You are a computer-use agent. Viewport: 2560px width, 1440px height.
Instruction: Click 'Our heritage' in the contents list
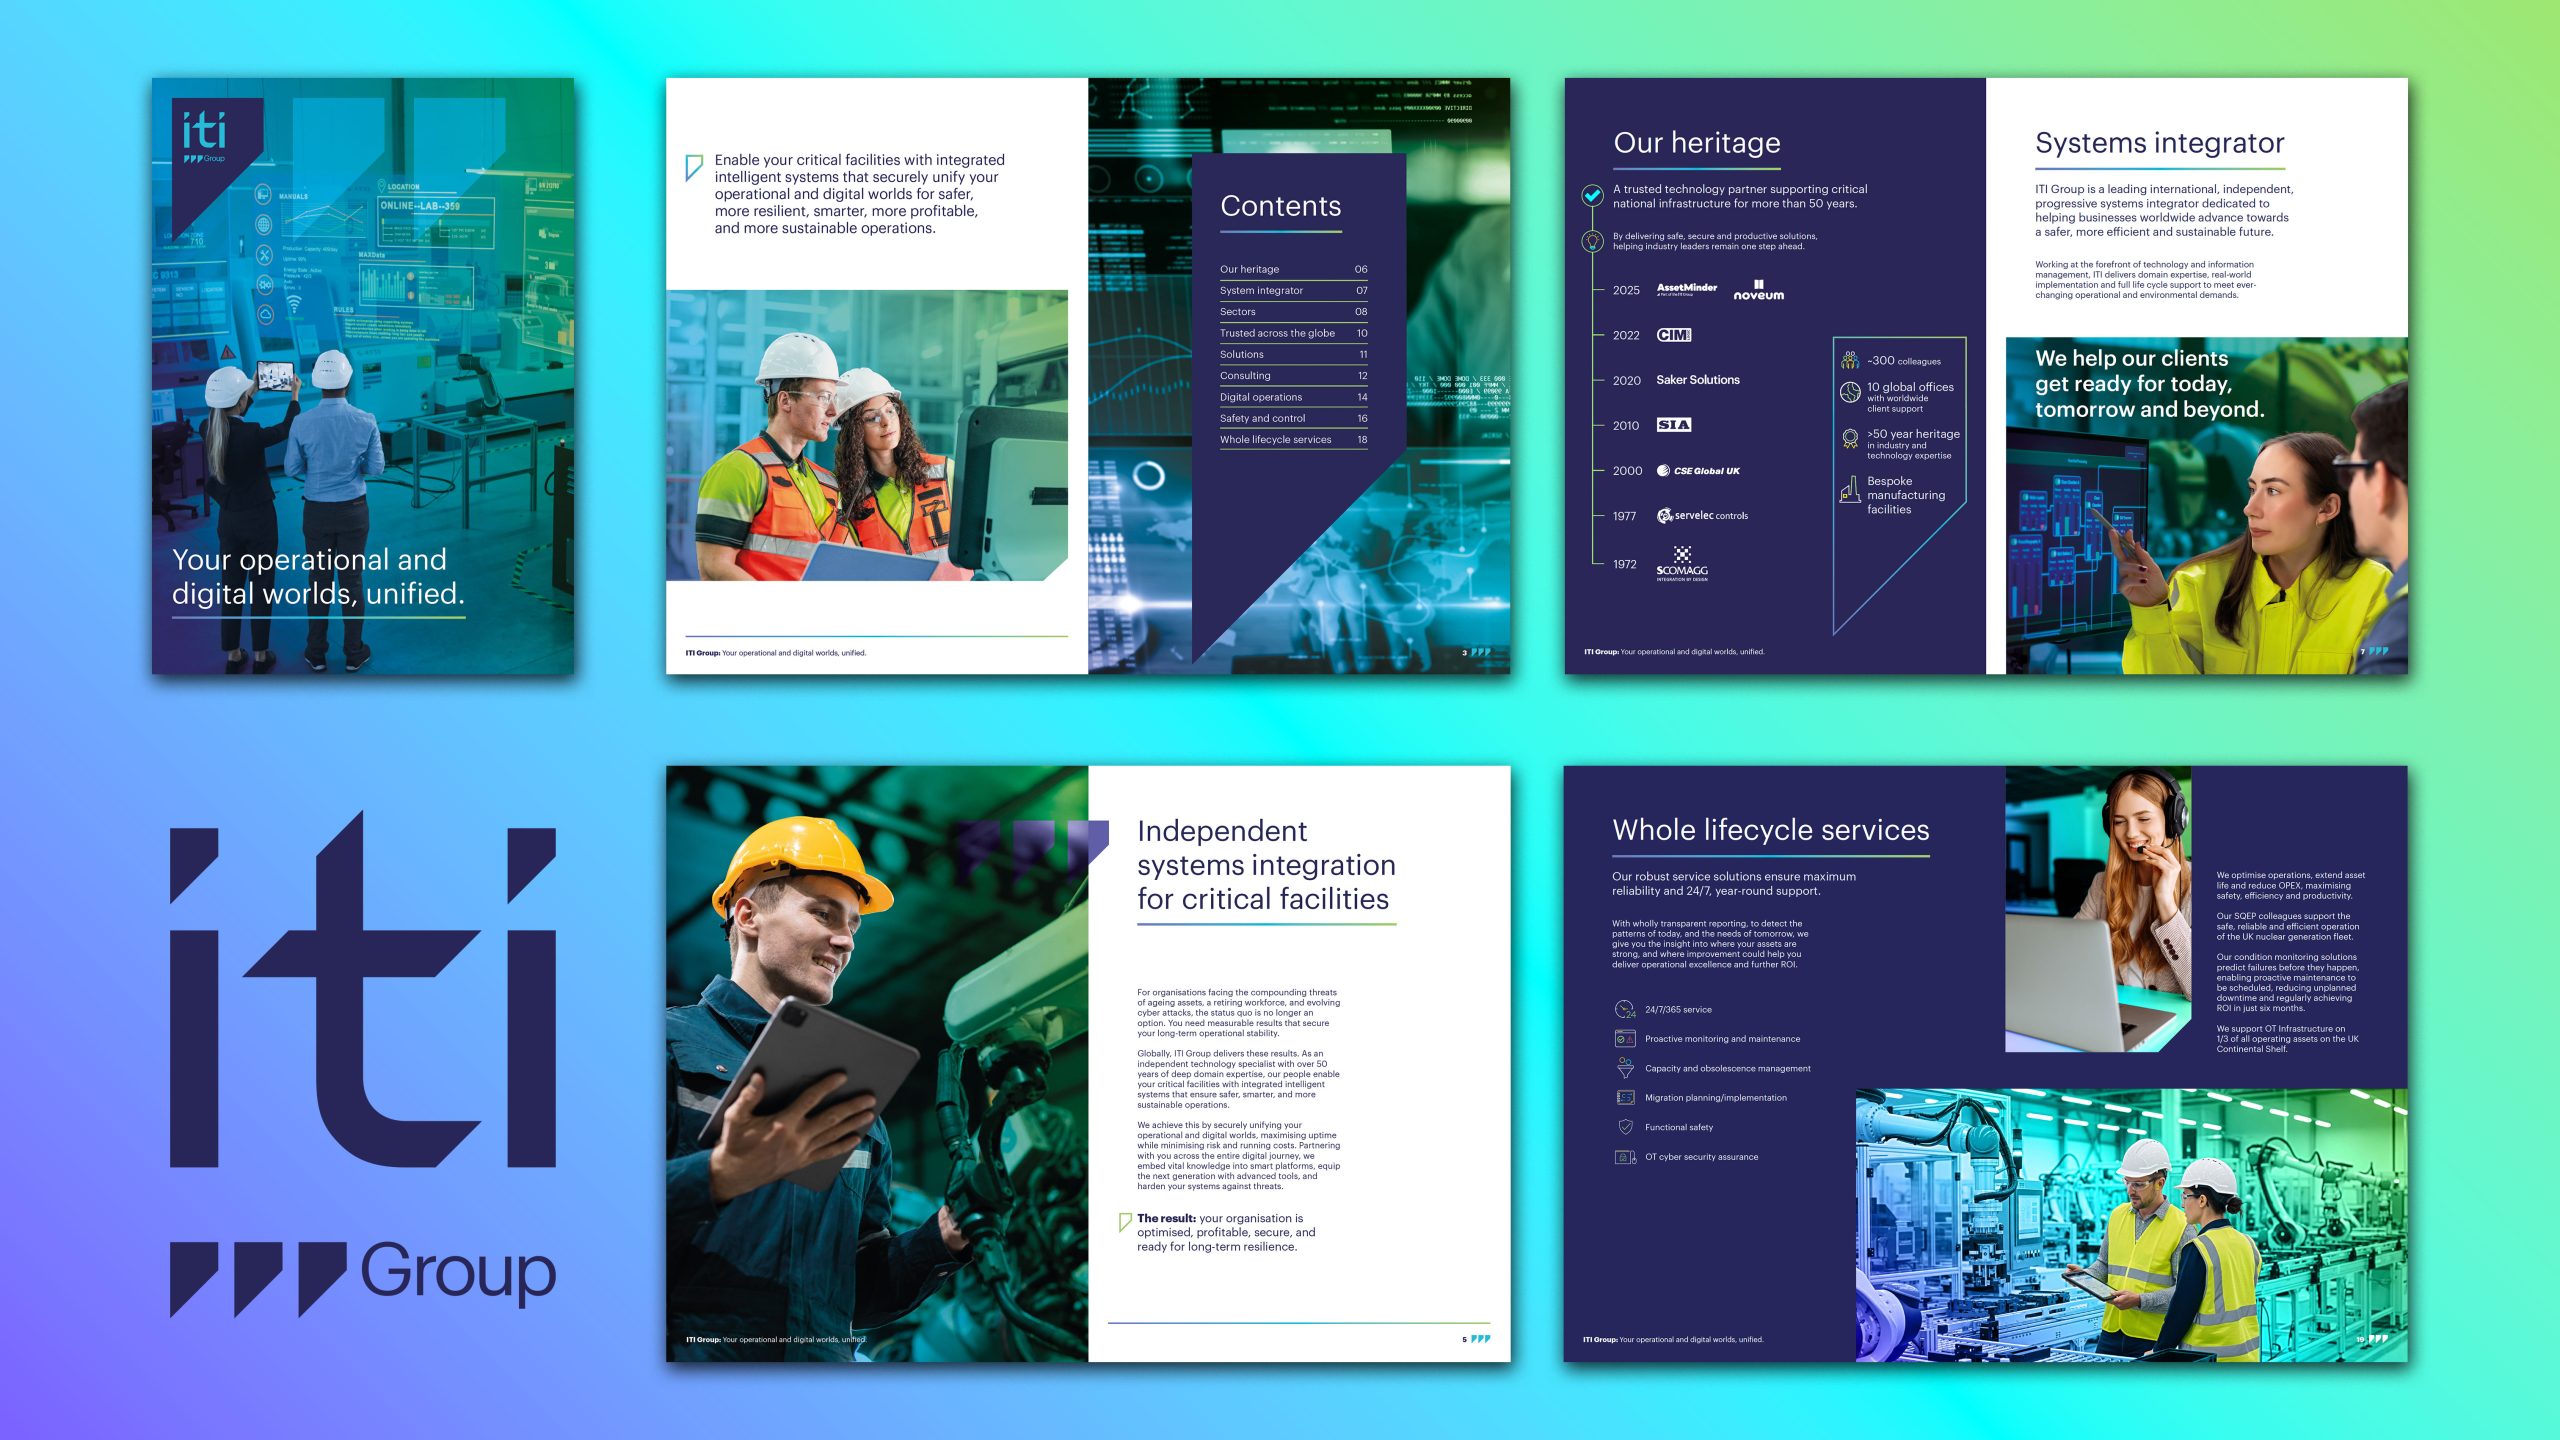[x=1293, y=269]
